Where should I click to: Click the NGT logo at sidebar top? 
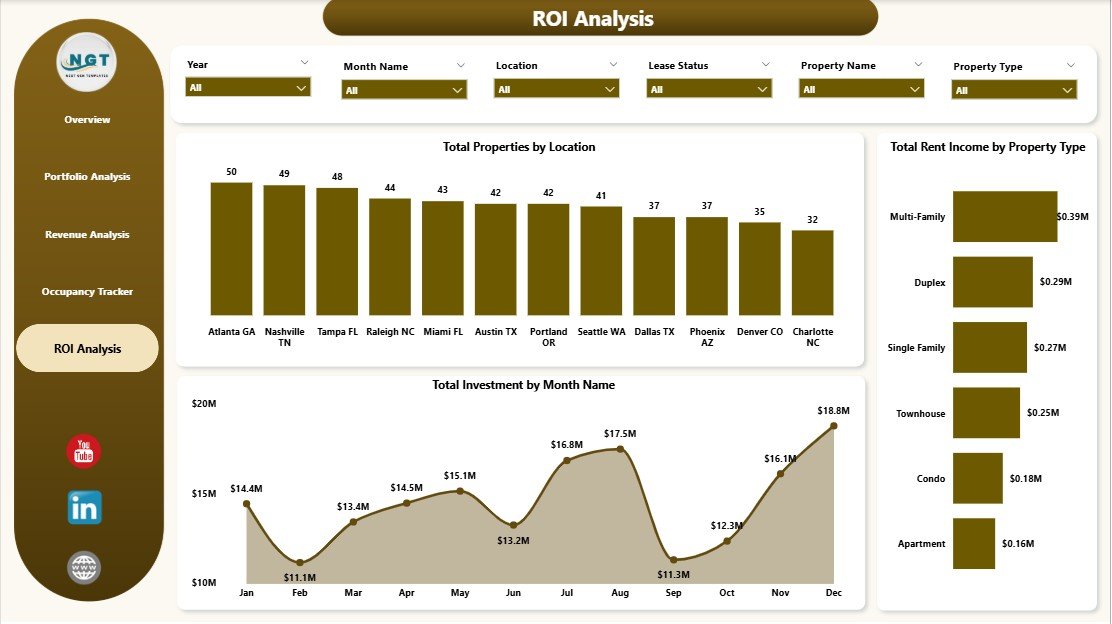(86, 61)
